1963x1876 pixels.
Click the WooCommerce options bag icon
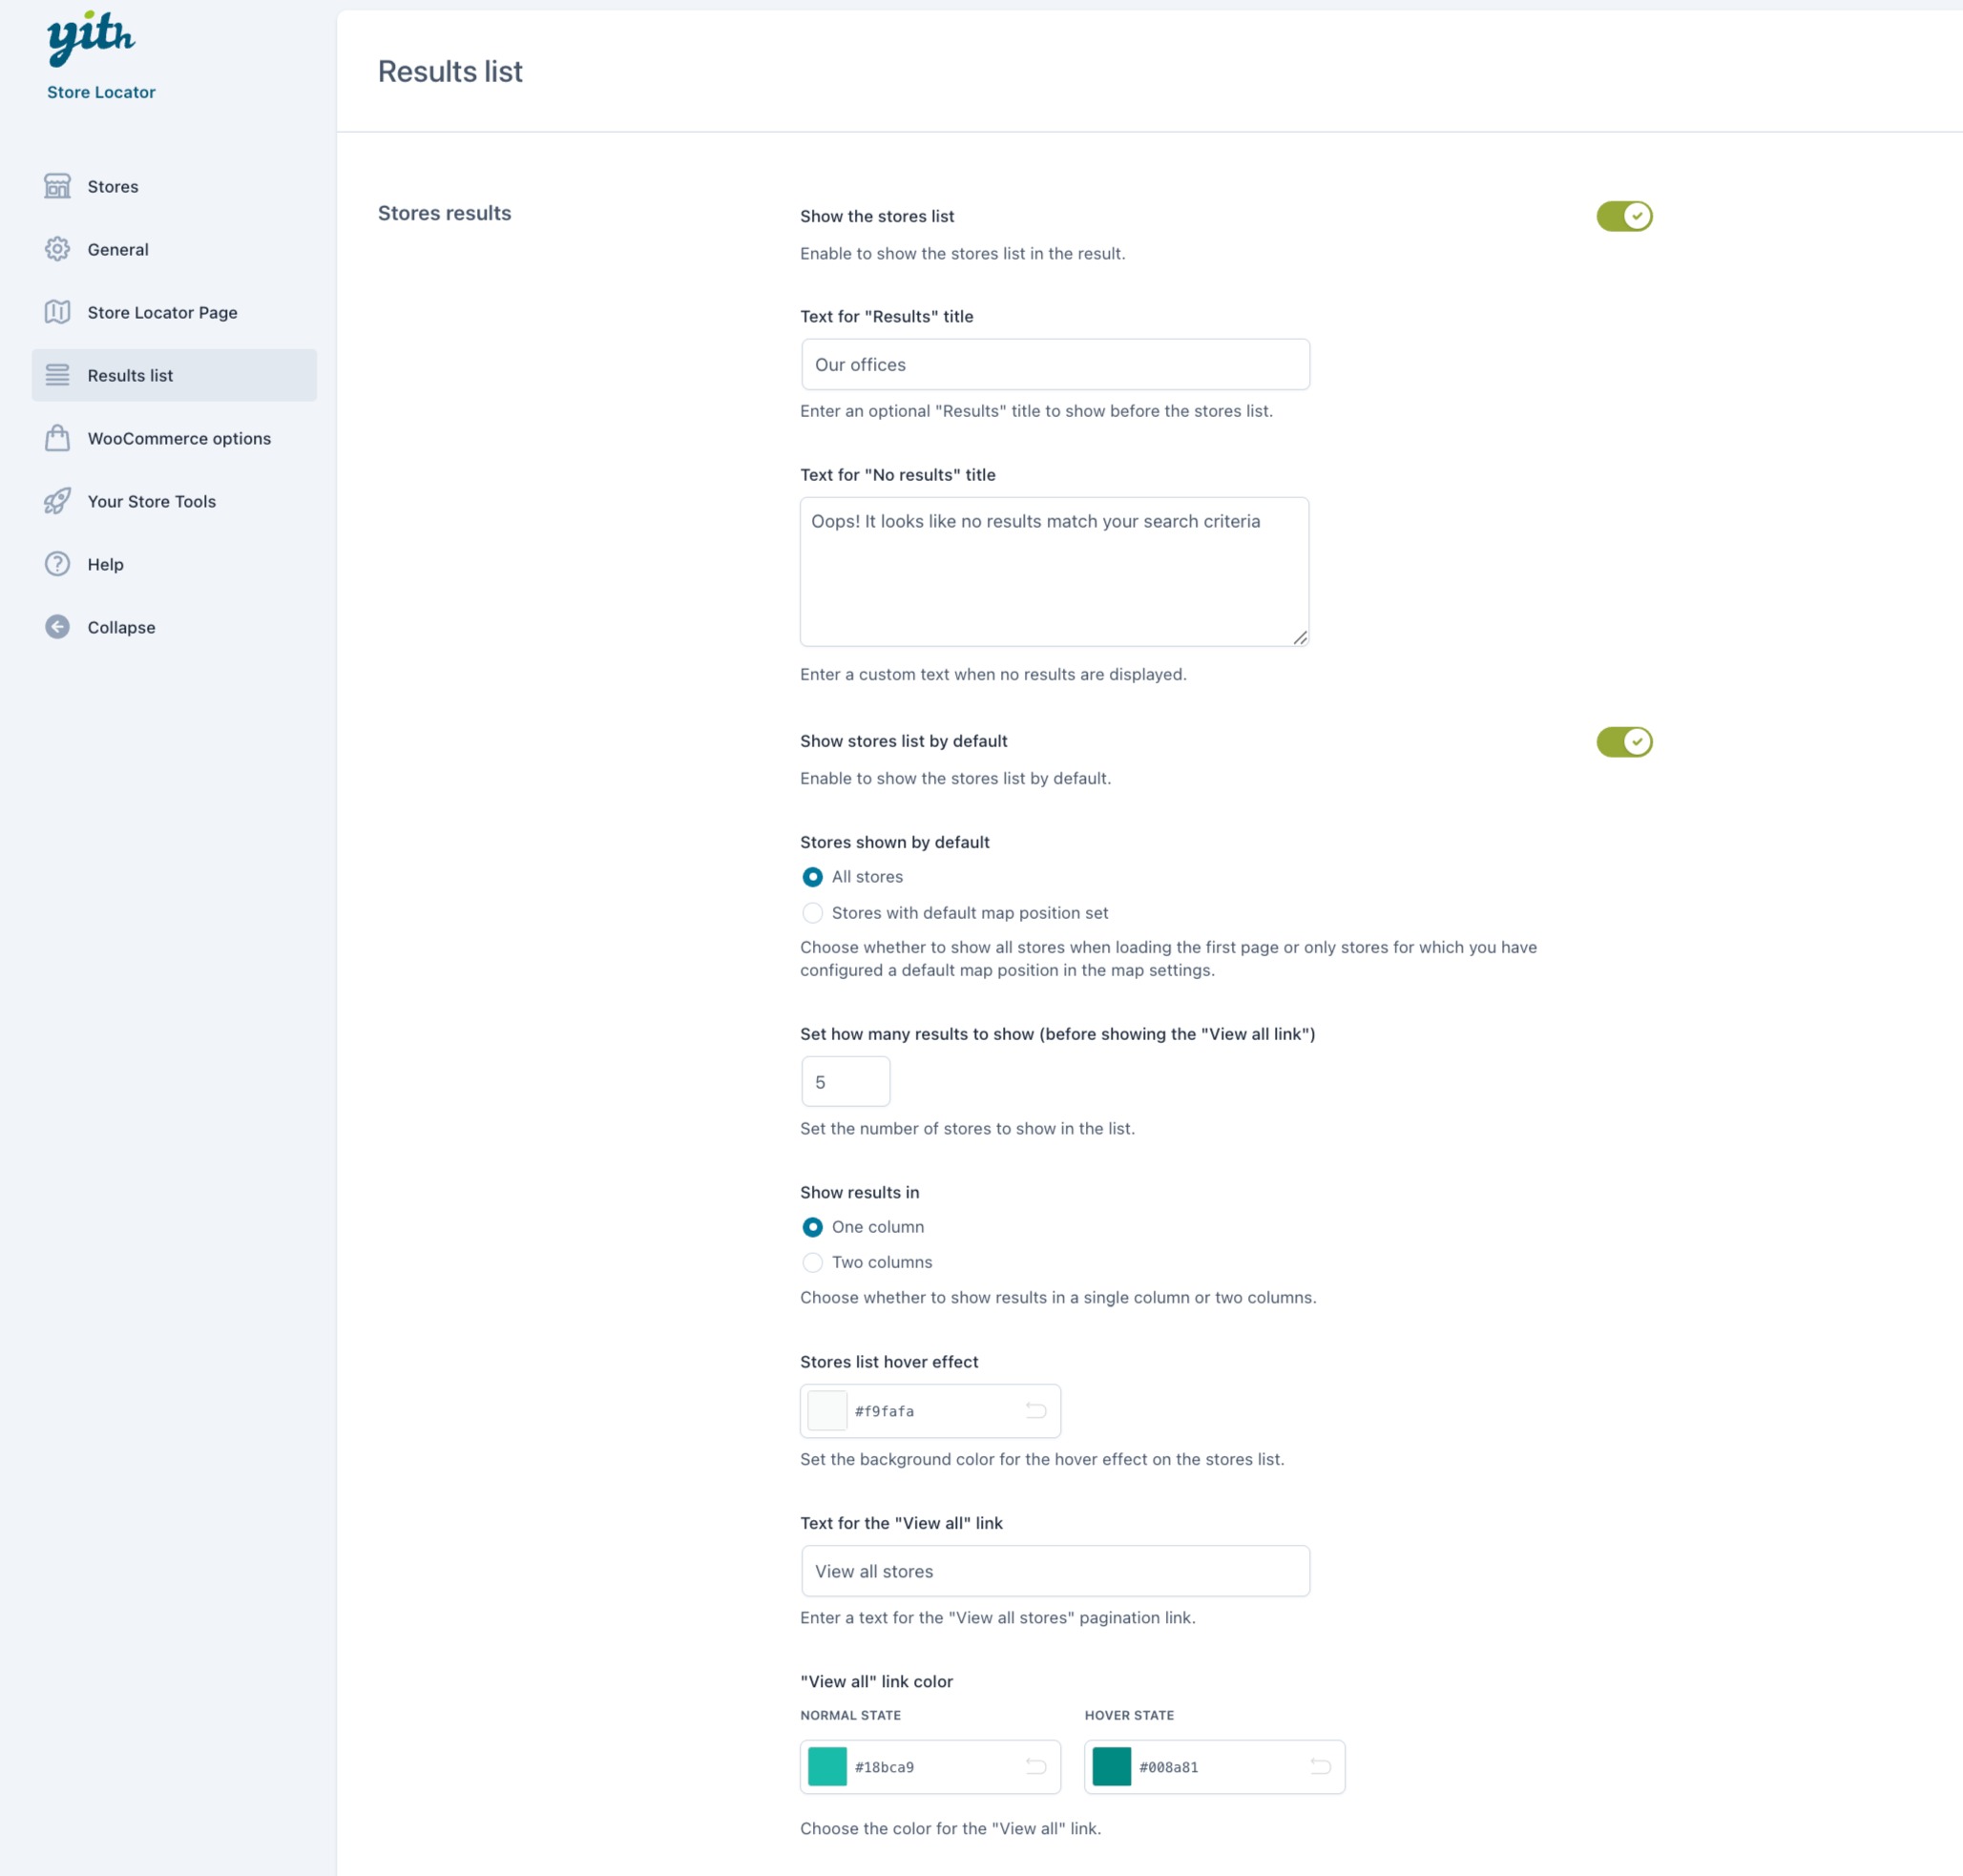coord(57,438)
